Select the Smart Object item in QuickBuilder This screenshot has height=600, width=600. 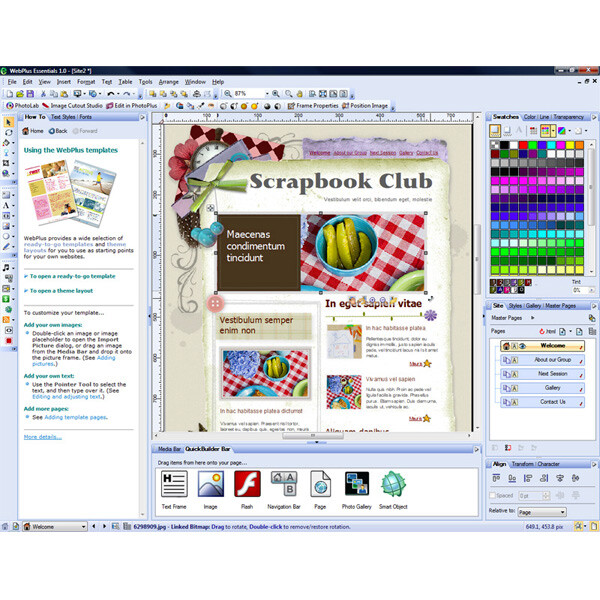click(393, 490)
